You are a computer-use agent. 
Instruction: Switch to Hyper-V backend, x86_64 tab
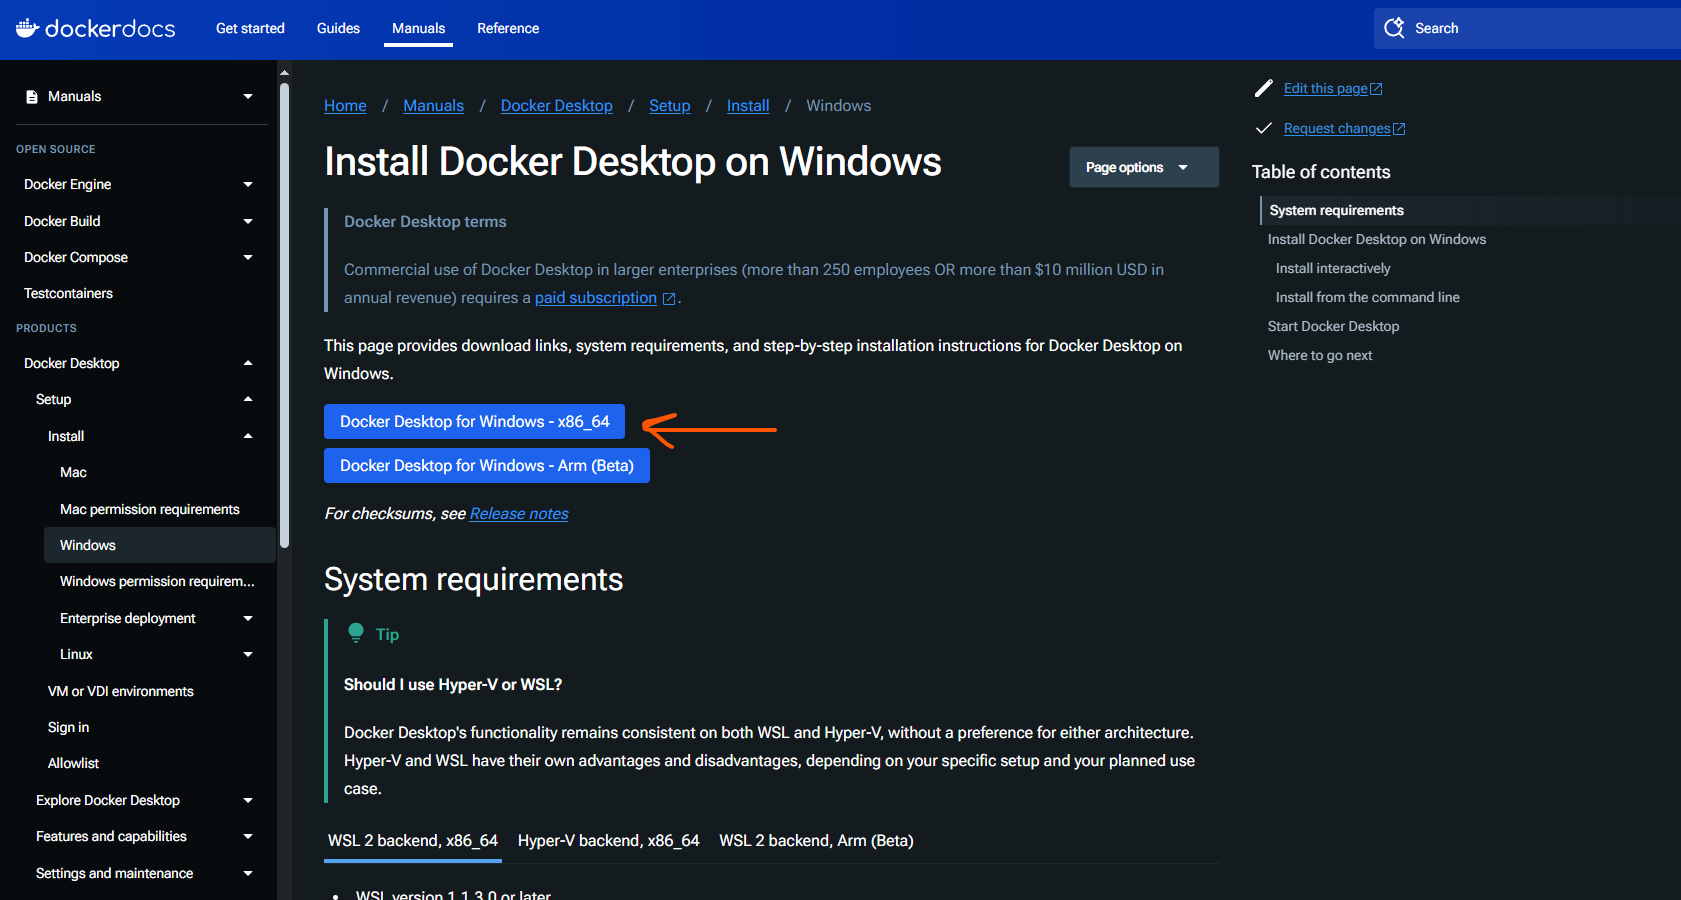coord(609,841)
